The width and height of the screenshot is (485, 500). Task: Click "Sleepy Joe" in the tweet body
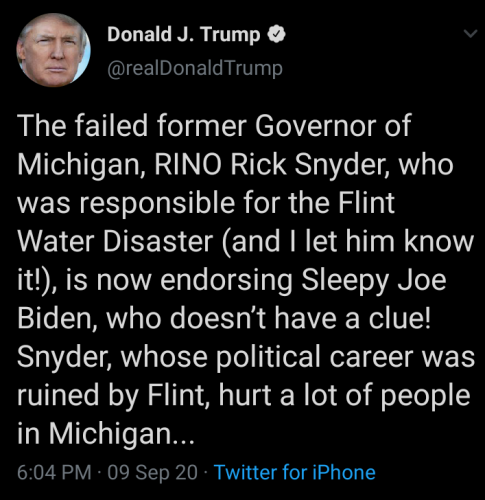(374, 281)
